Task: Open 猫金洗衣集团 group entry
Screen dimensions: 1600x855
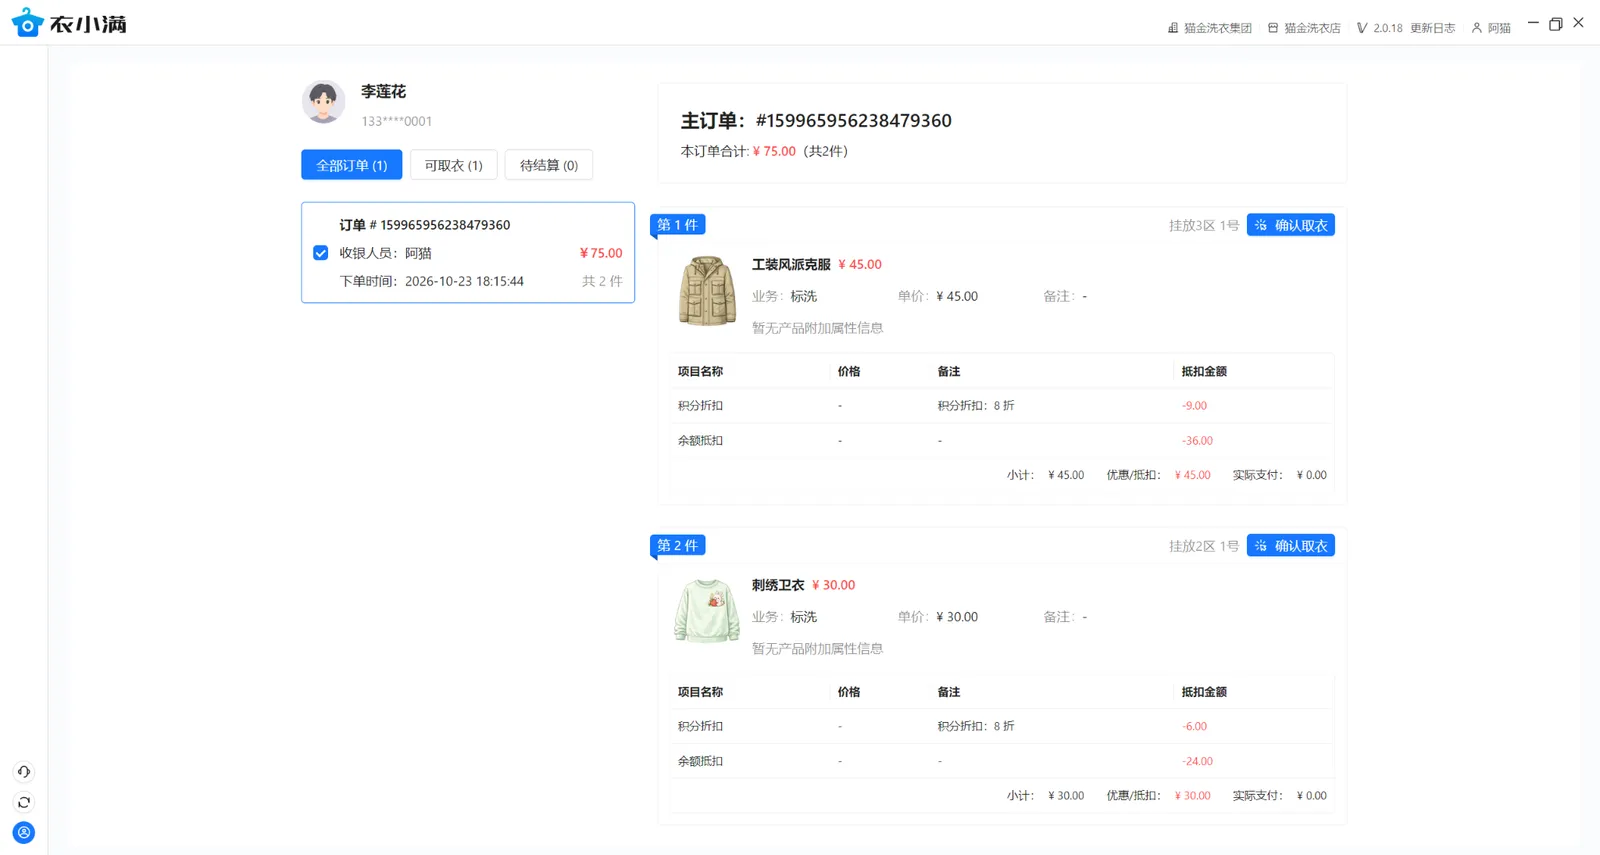Action: coord(1210,28)
